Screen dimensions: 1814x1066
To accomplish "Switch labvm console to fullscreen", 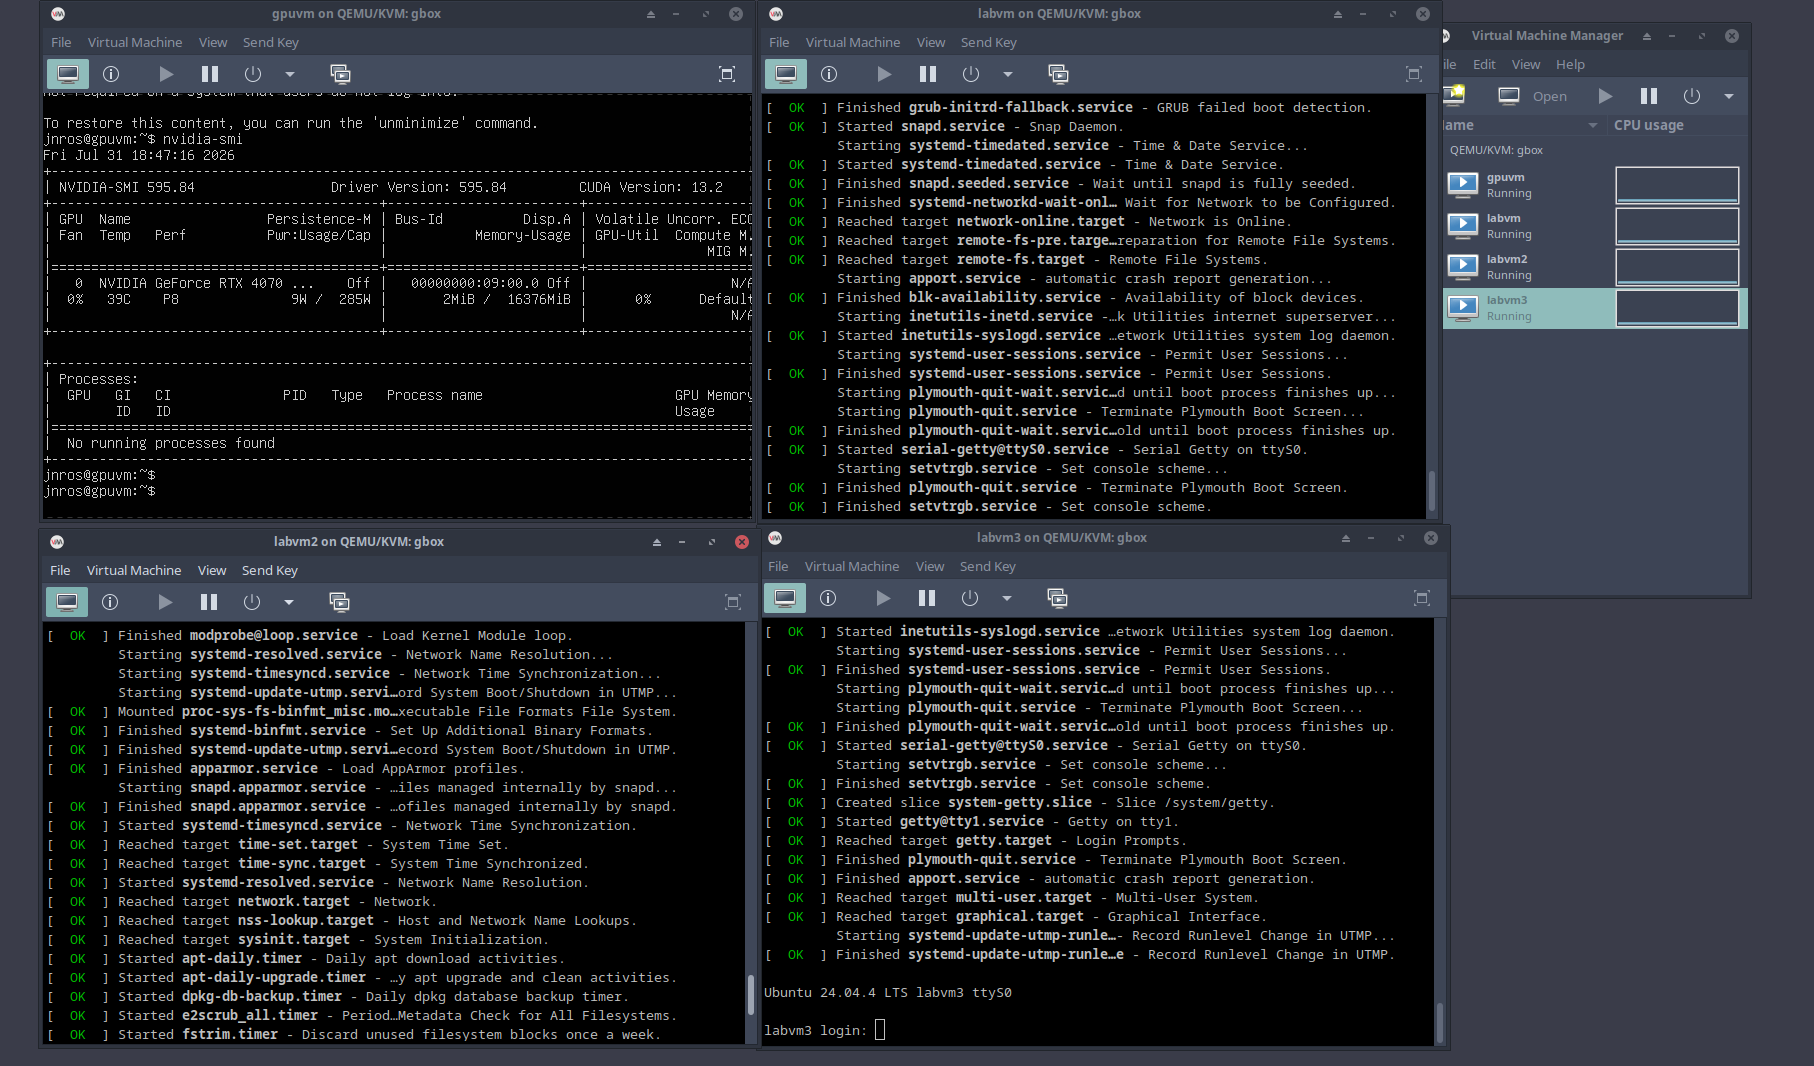I will (x=1414, y=74).
